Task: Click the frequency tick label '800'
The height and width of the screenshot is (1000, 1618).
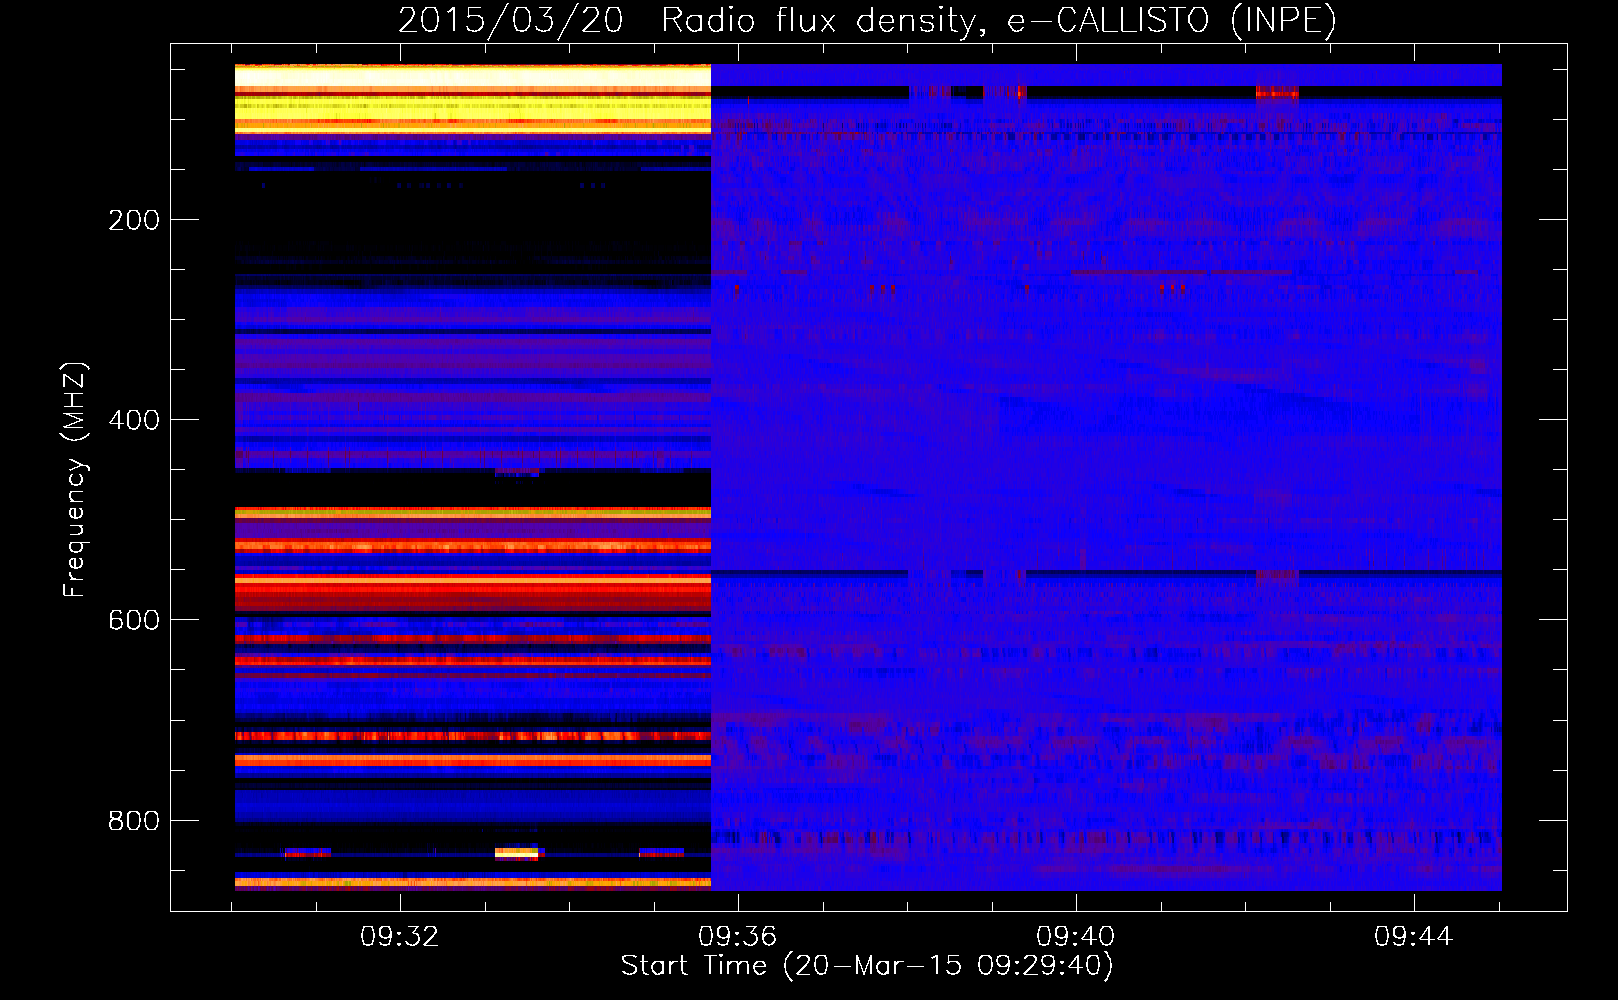Action: tap(134, 820)
